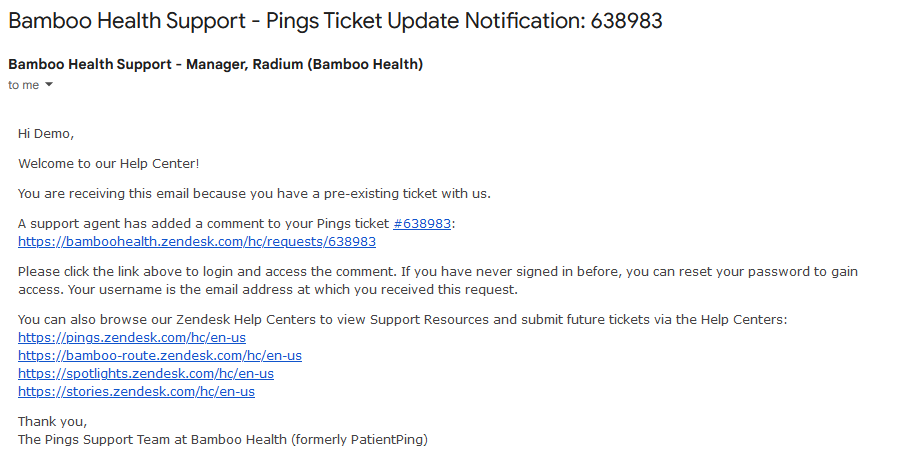Screen dimensions: 907x458
Task: Click the Pings Support Team signature line
Action: pos(223,439)
